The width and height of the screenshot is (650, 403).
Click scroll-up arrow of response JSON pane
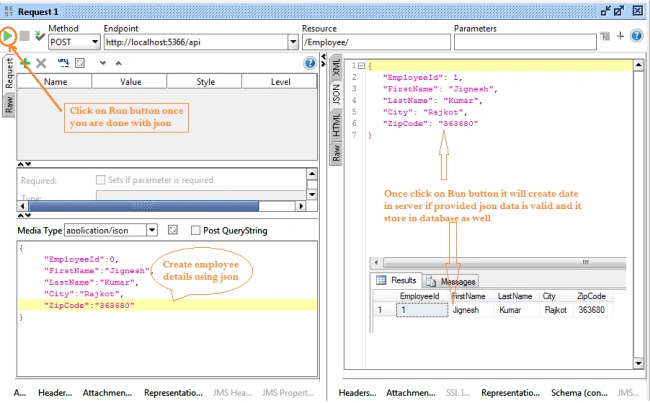638,65
